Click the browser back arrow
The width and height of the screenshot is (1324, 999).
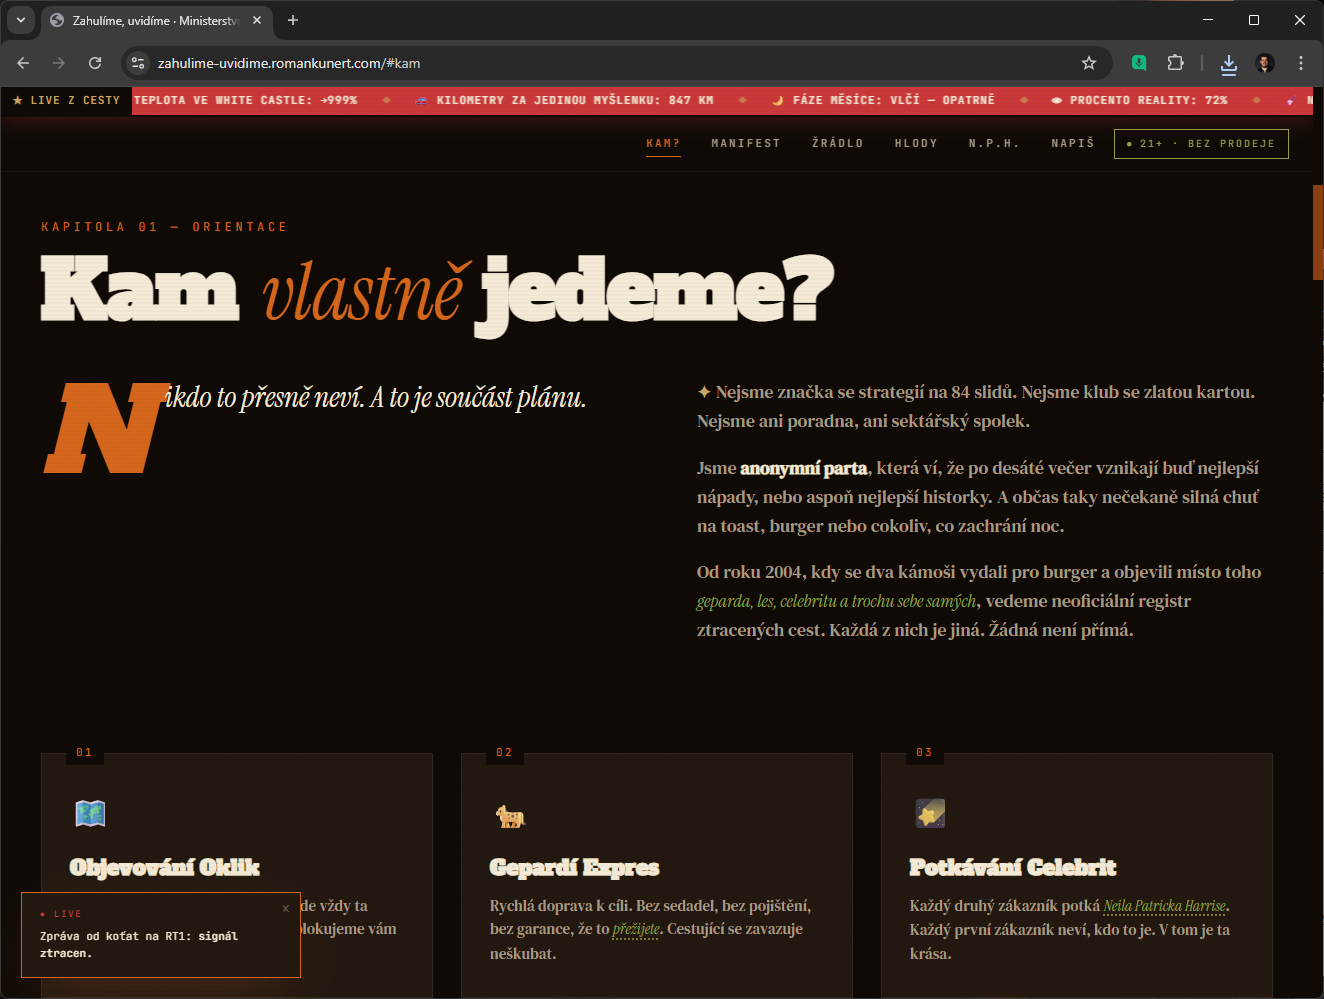(23, 63)
